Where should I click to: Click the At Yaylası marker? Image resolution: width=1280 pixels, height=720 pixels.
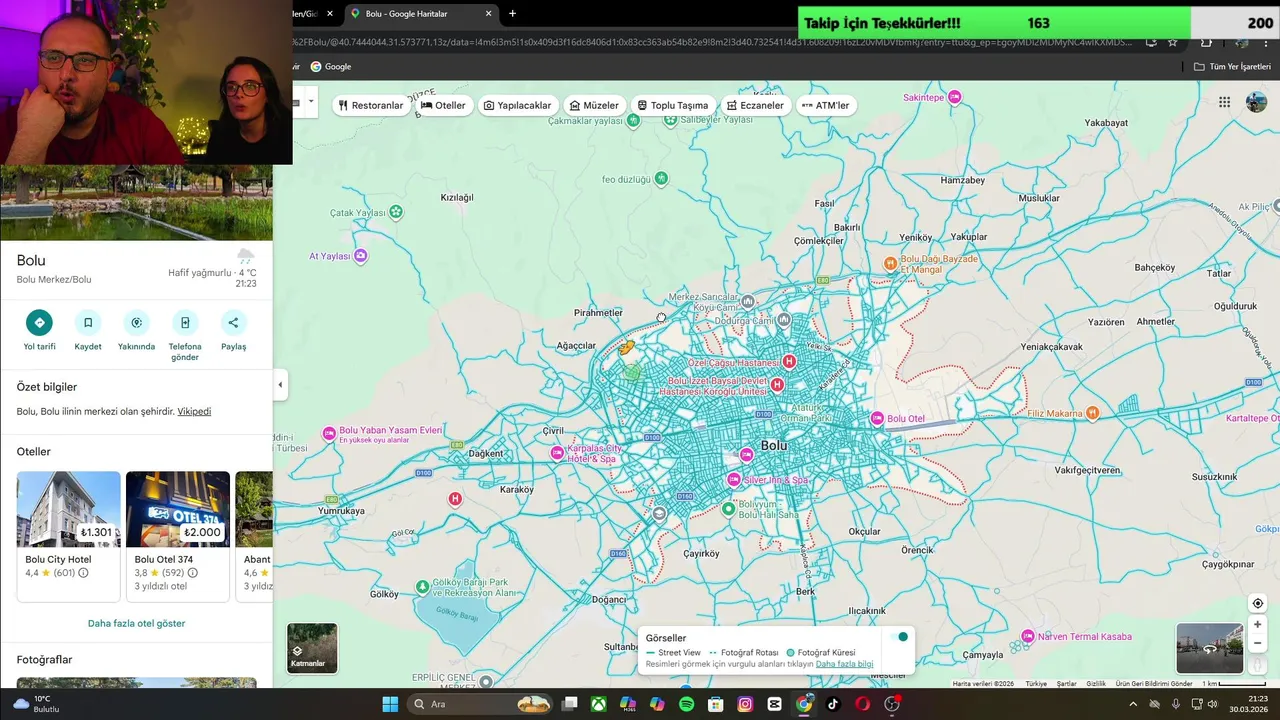[x=361, y=256]
